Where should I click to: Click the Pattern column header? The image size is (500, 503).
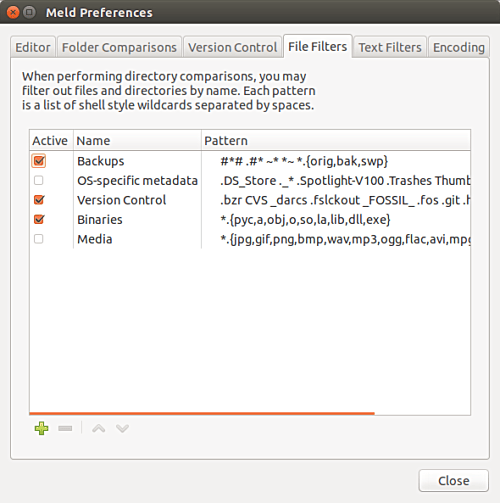point(336,140)
